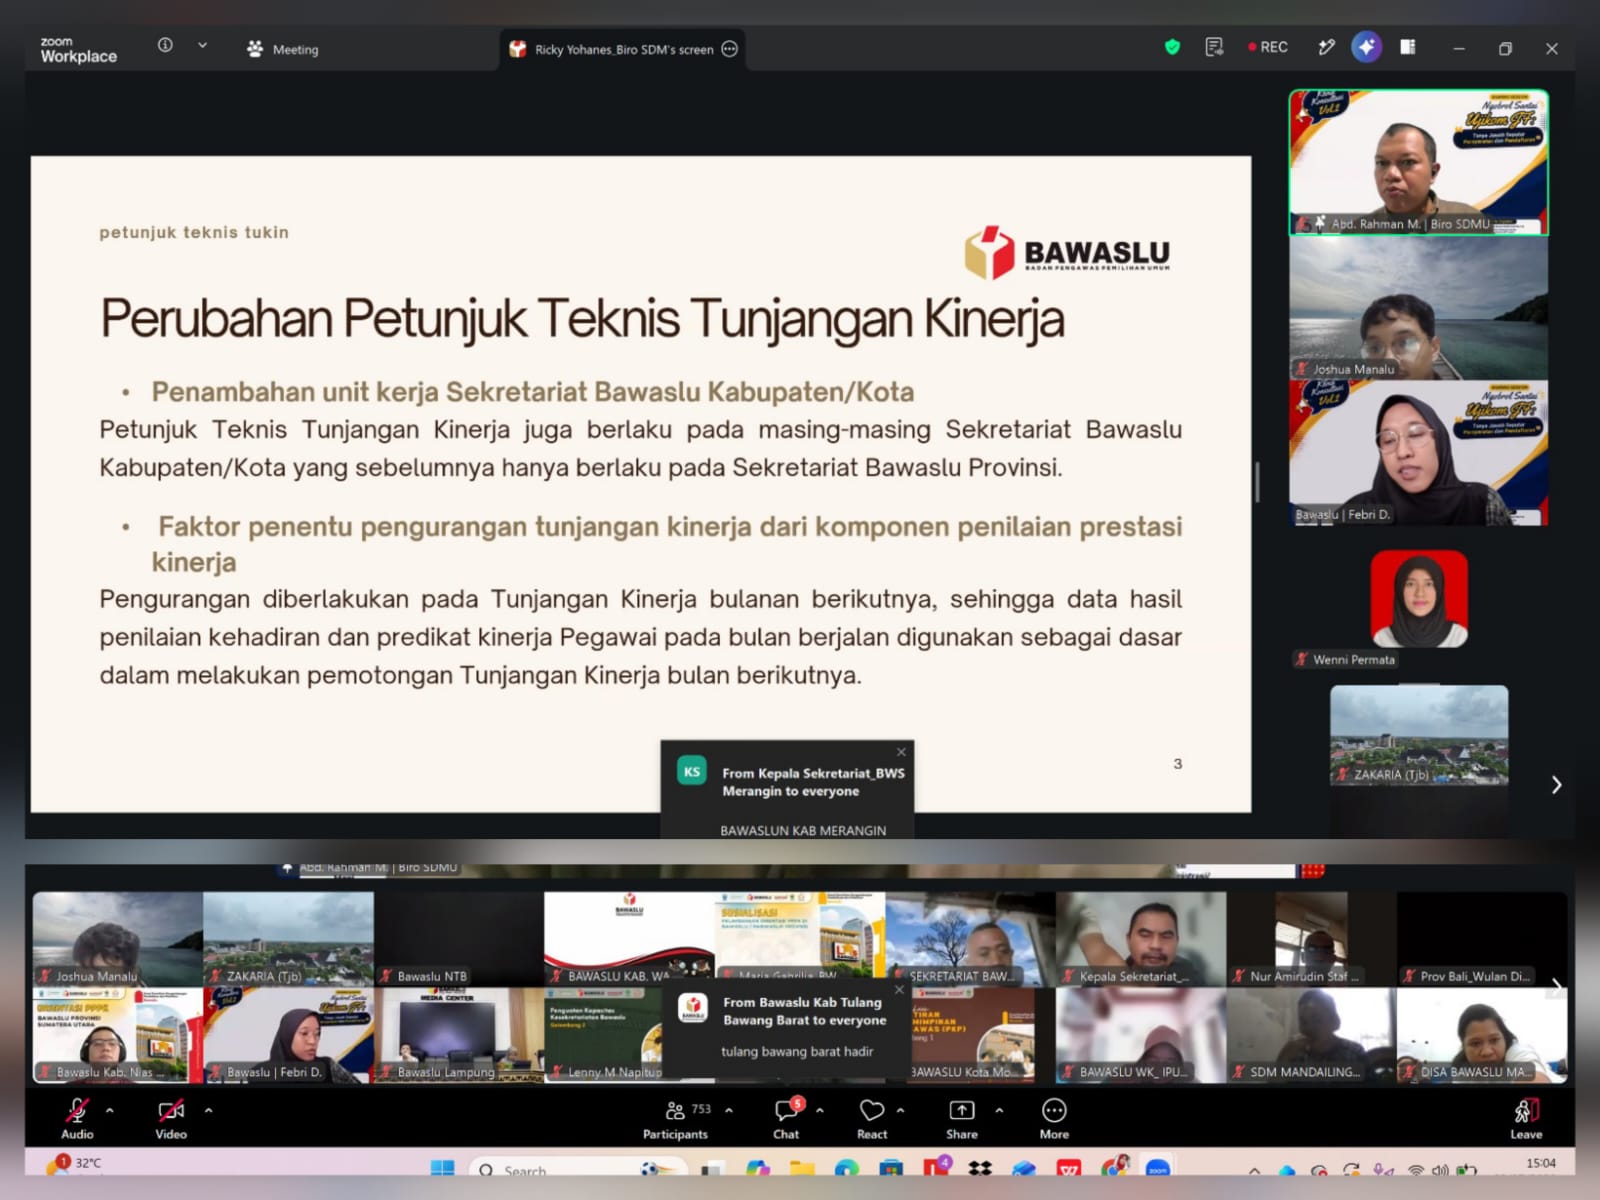Click BAWASLU WK_IPU gallery tile

point(1140,1035)
